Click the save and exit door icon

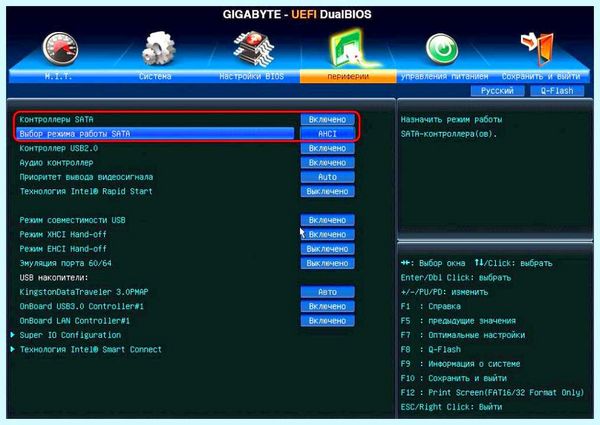tap(537, 49)
